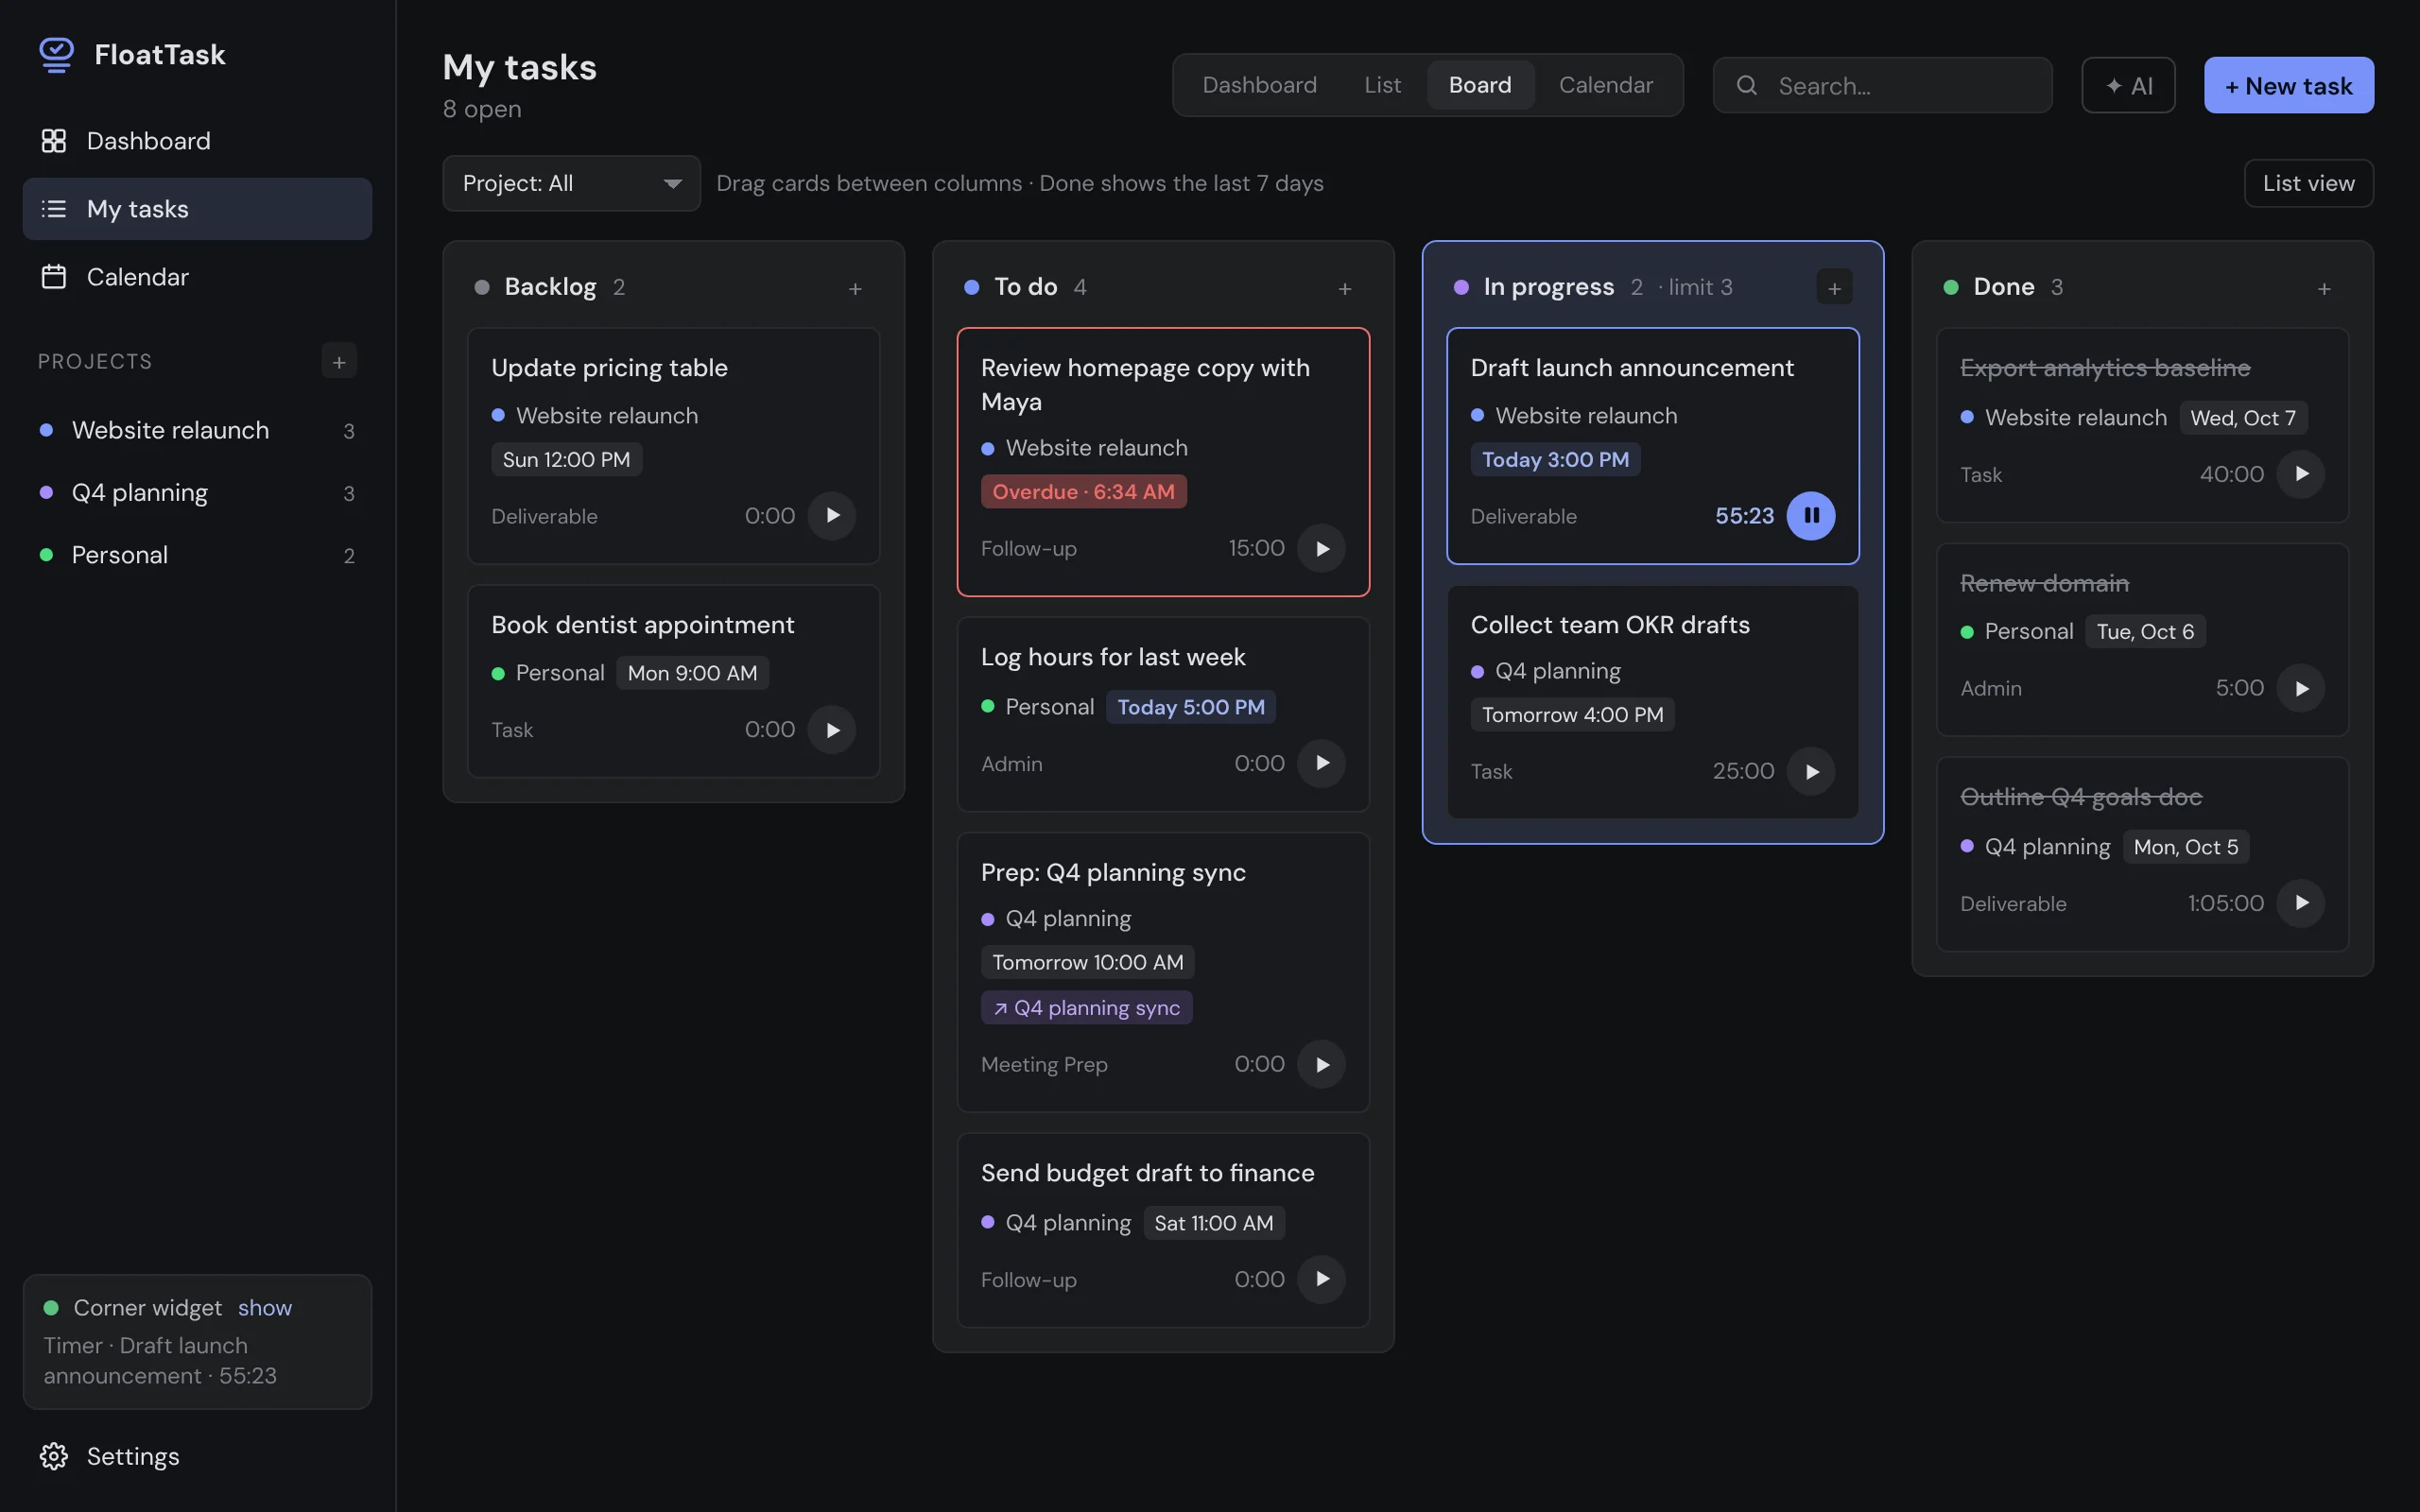
Task: Select the Board view tab
Action: click(1480, 85)
